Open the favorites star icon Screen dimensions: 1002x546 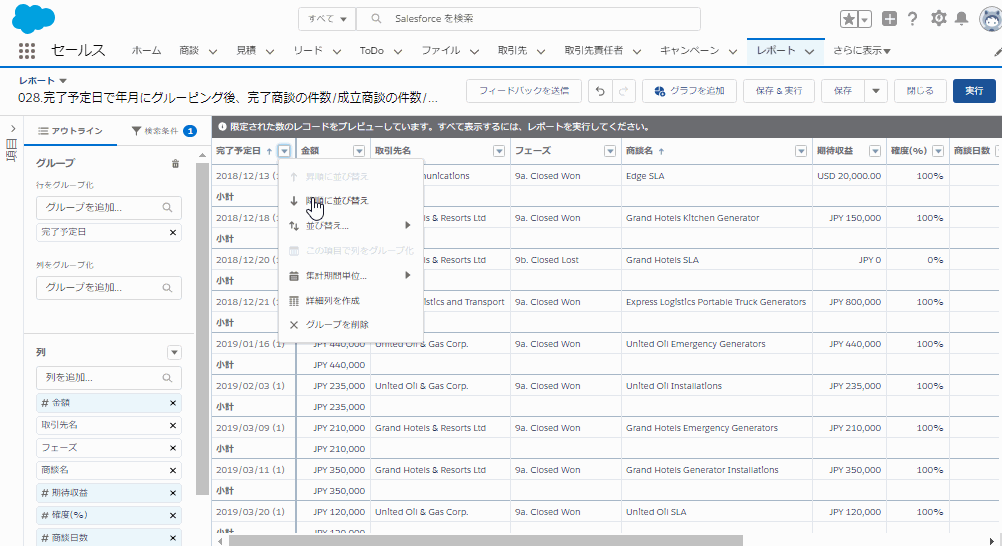coord(849,19)
